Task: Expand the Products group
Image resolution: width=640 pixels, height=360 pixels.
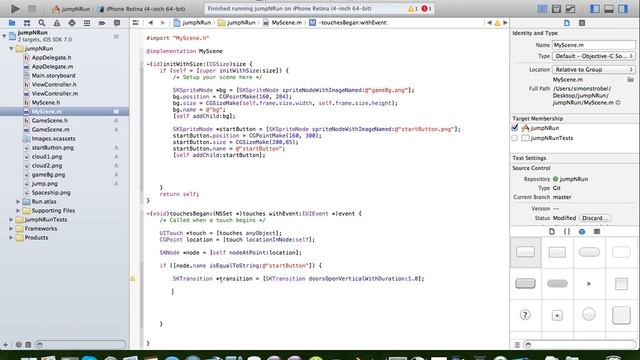Action: (11, 238)
